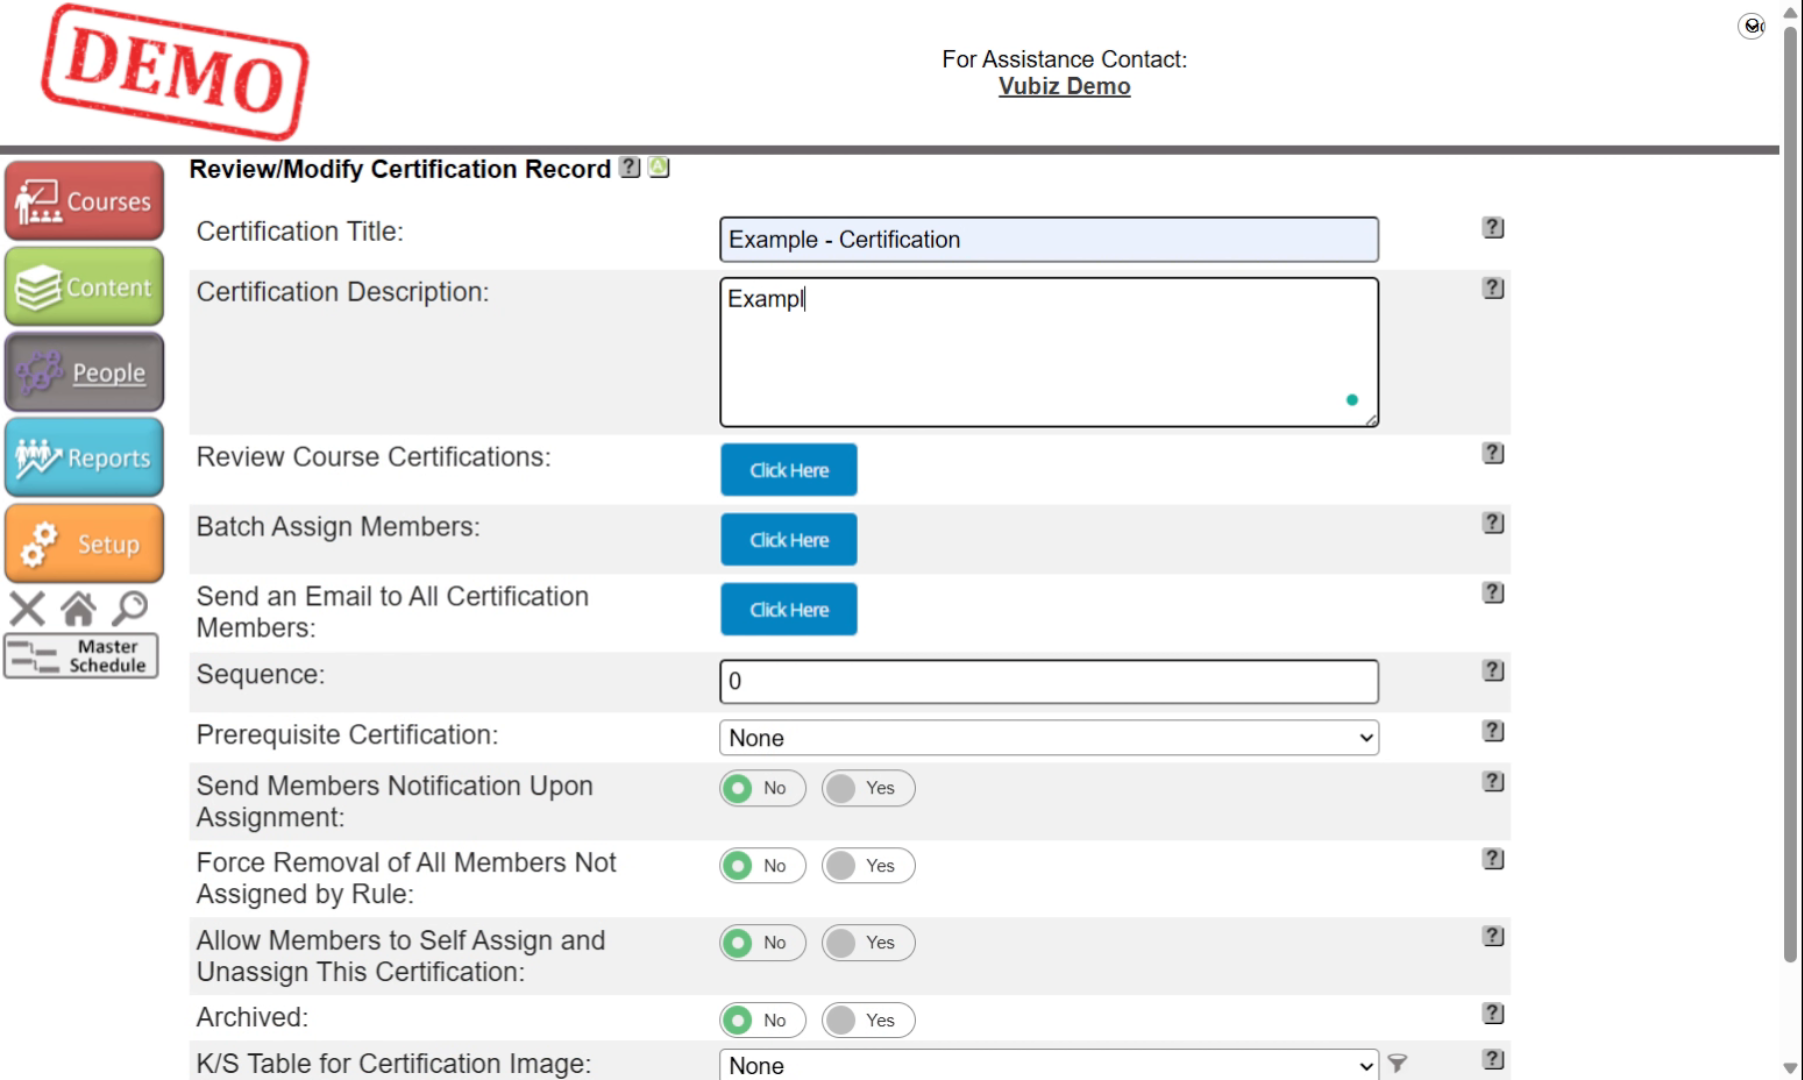Viewport: 1803px width, 1080px height.
Task: Click Here to email all certification members
Action: (789, 610)
